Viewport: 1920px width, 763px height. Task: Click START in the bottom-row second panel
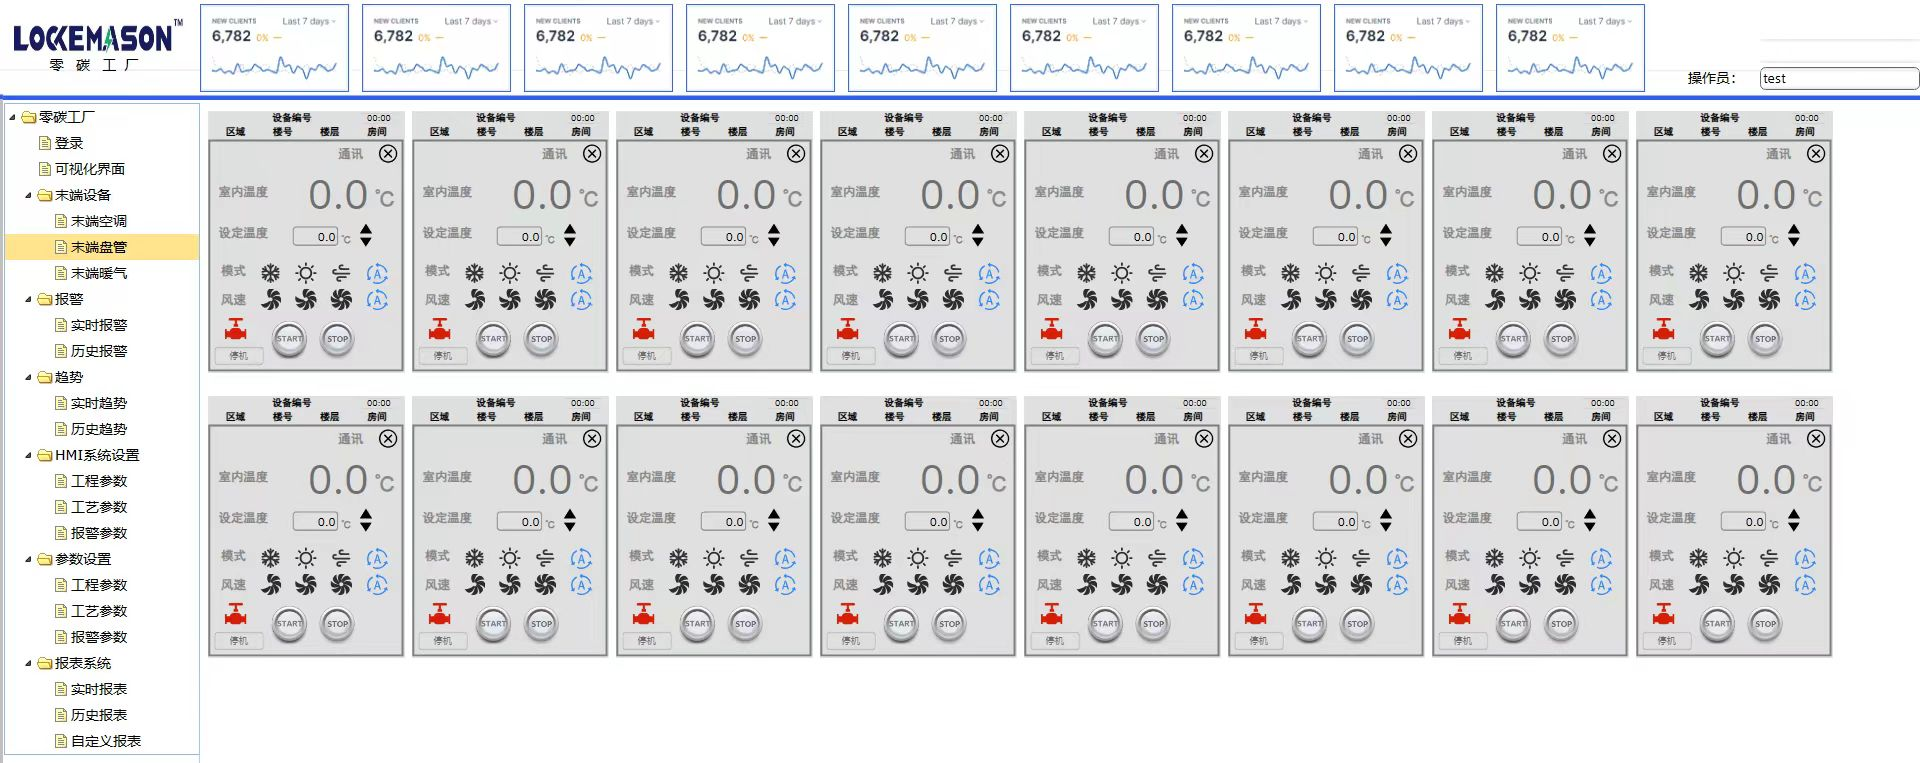[x=494, y=624]
